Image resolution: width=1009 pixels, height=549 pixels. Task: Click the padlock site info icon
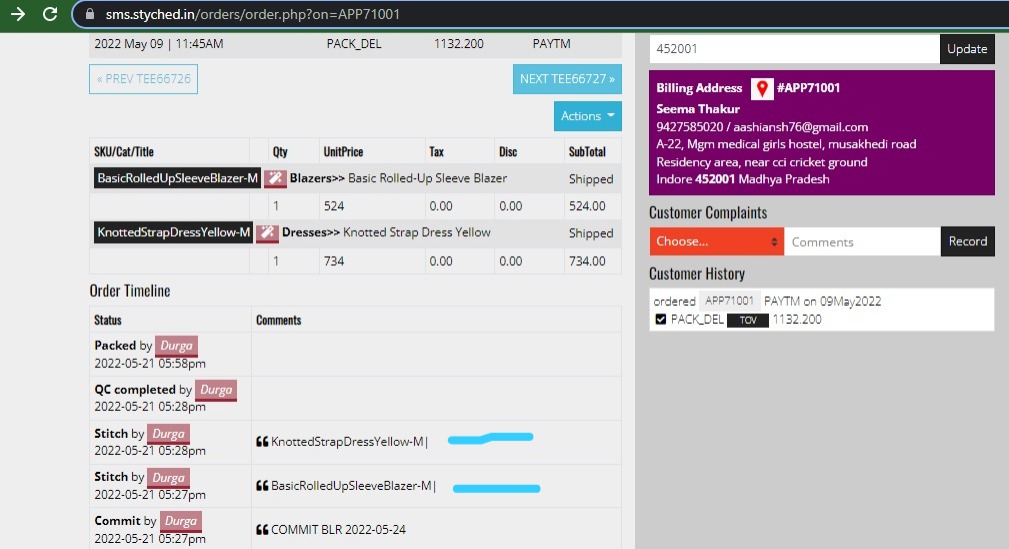pos(90,14)
